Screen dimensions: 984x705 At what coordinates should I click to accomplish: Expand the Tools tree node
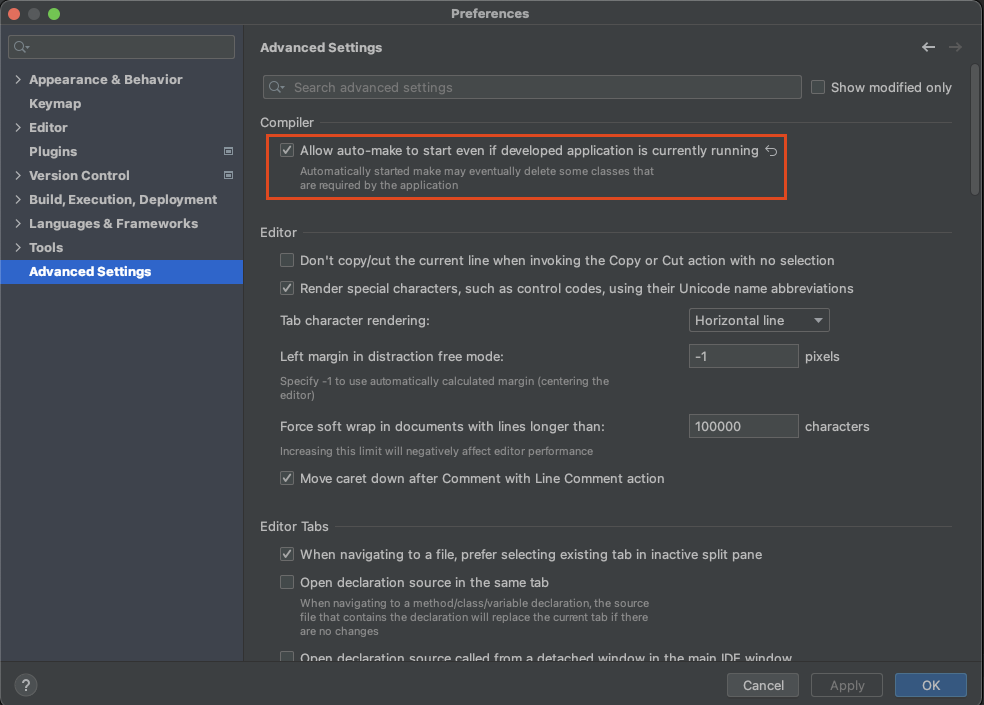click(x=18, y=247)
